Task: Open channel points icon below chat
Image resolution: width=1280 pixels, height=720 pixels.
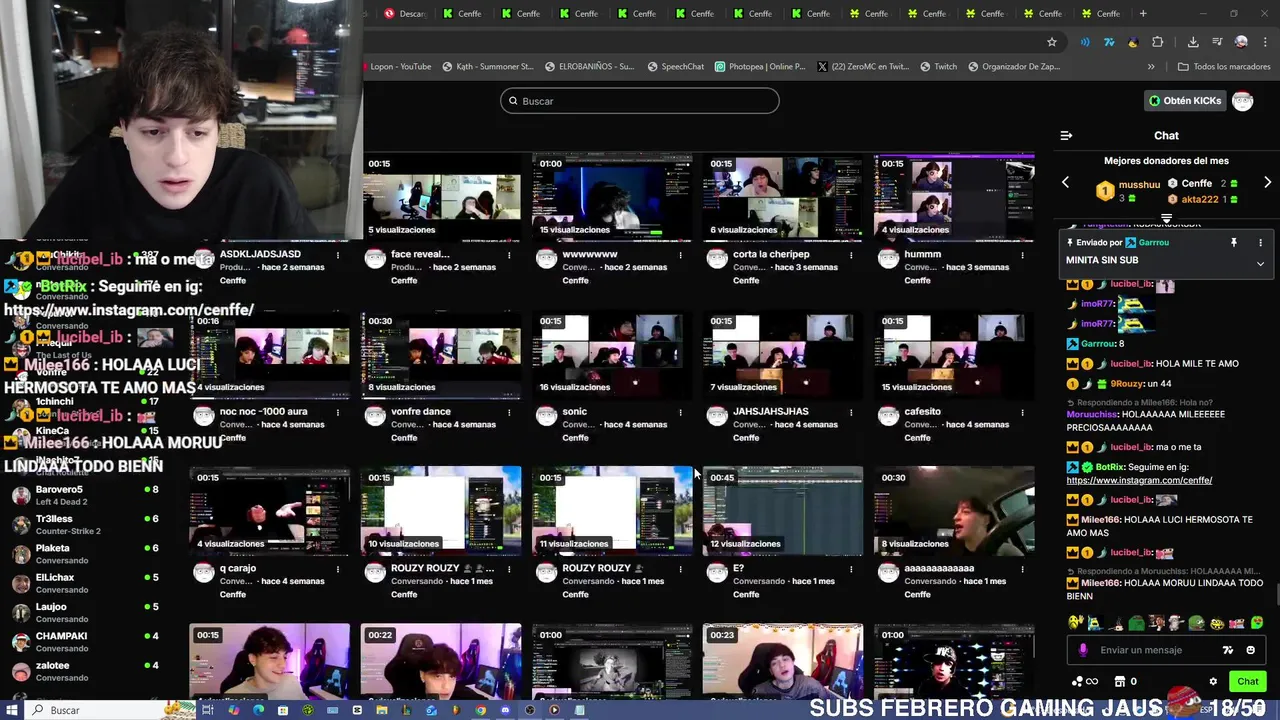Action: click(1084, 681)
